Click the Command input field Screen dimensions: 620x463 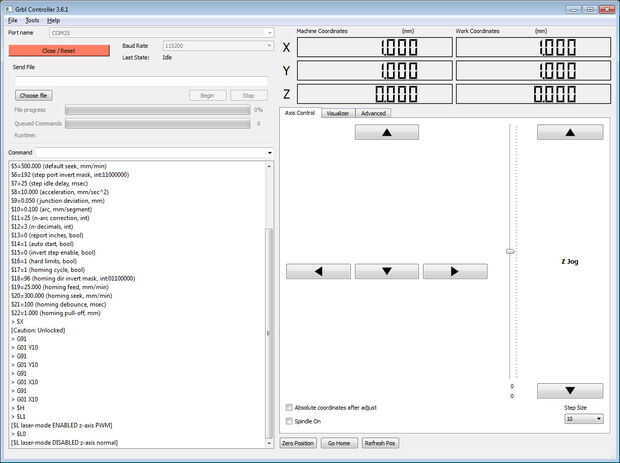point(150,153)
